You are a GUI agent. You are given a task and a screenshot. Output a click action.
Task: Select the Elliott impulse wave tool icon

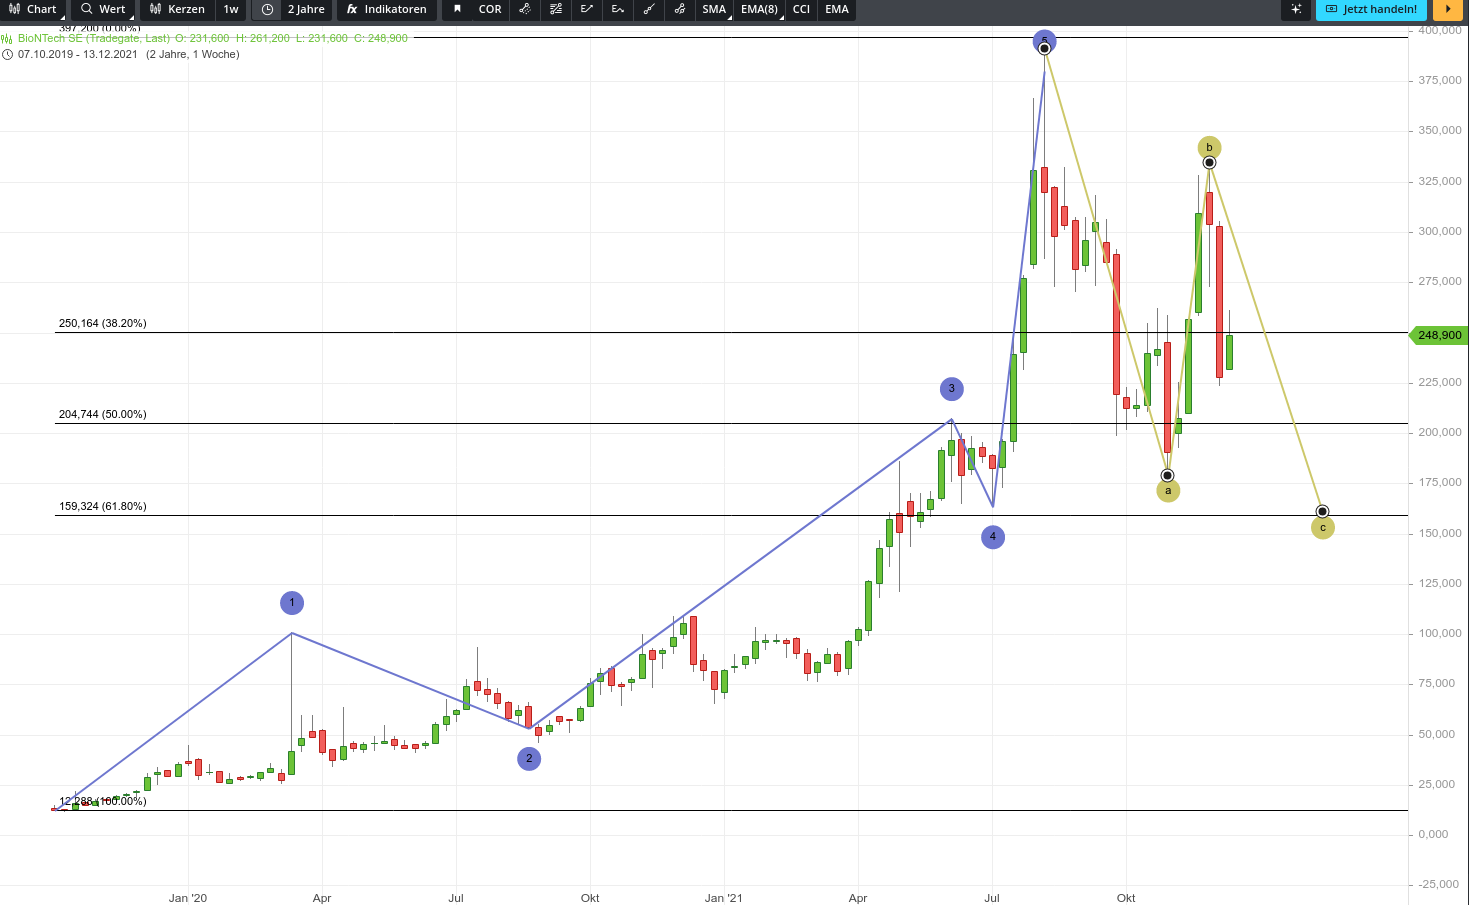pos(587,10)
